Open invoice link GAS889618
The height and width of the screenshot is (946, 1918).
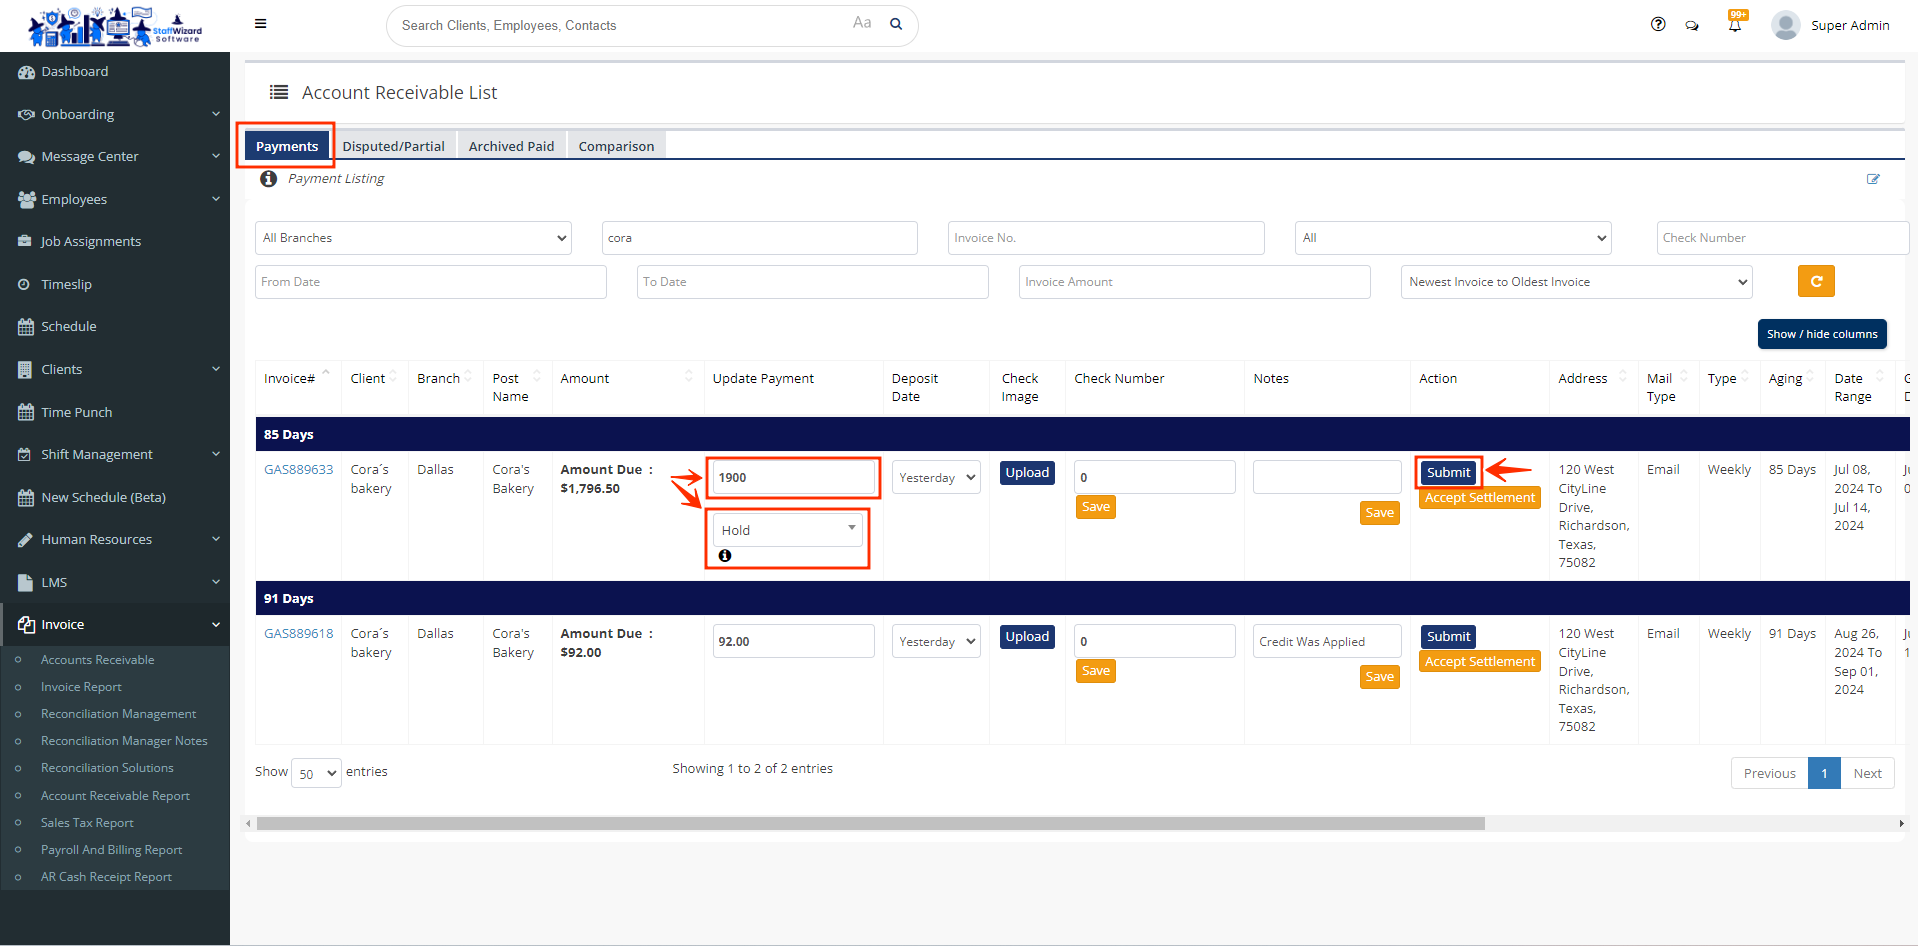pyautogui.click(x=298, y=634)
